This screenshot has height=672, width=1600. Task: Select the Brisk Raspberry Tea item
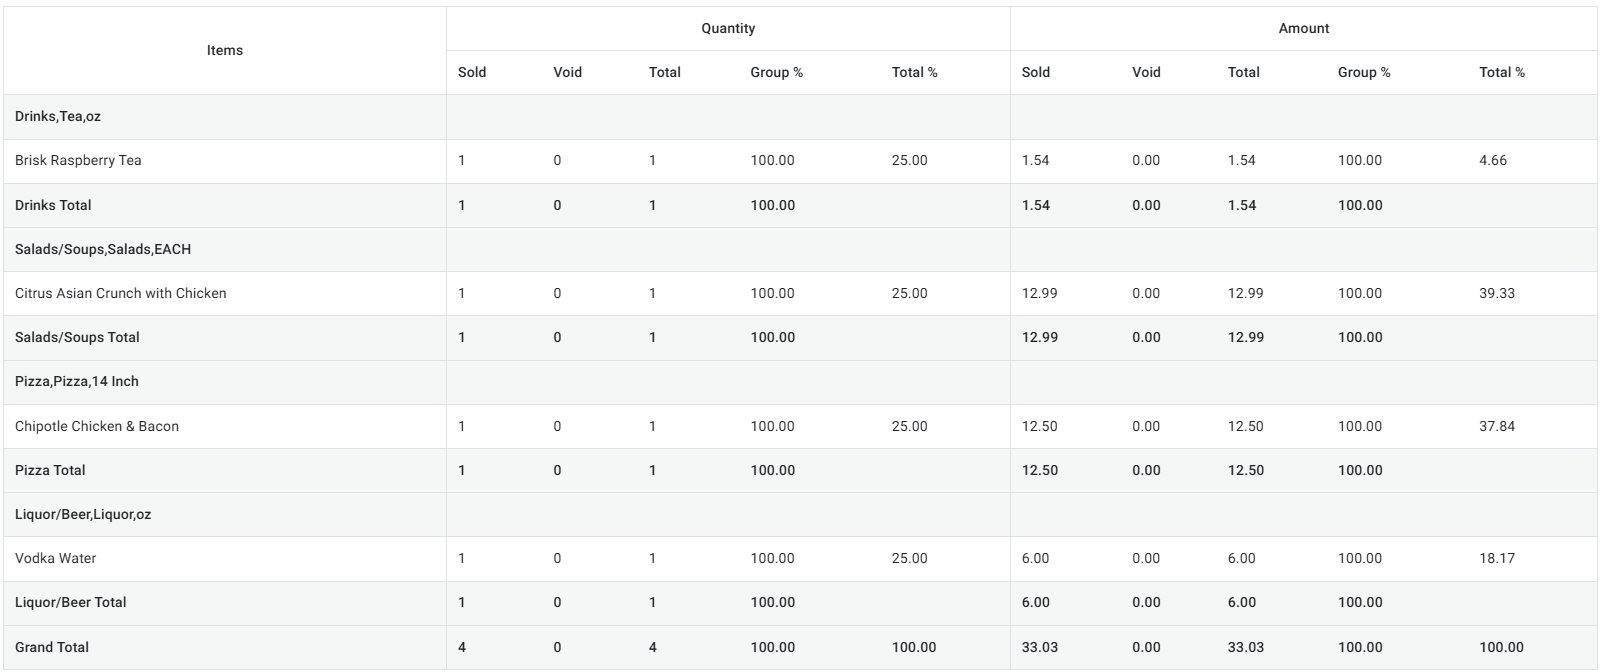[x=78, y=160]
